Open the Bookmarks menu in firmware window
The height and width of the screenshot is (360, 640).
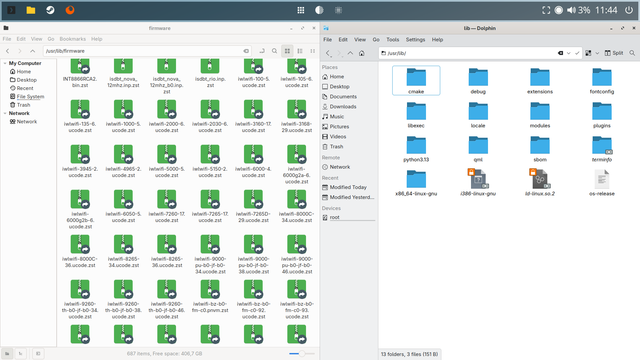pos(73,39)
